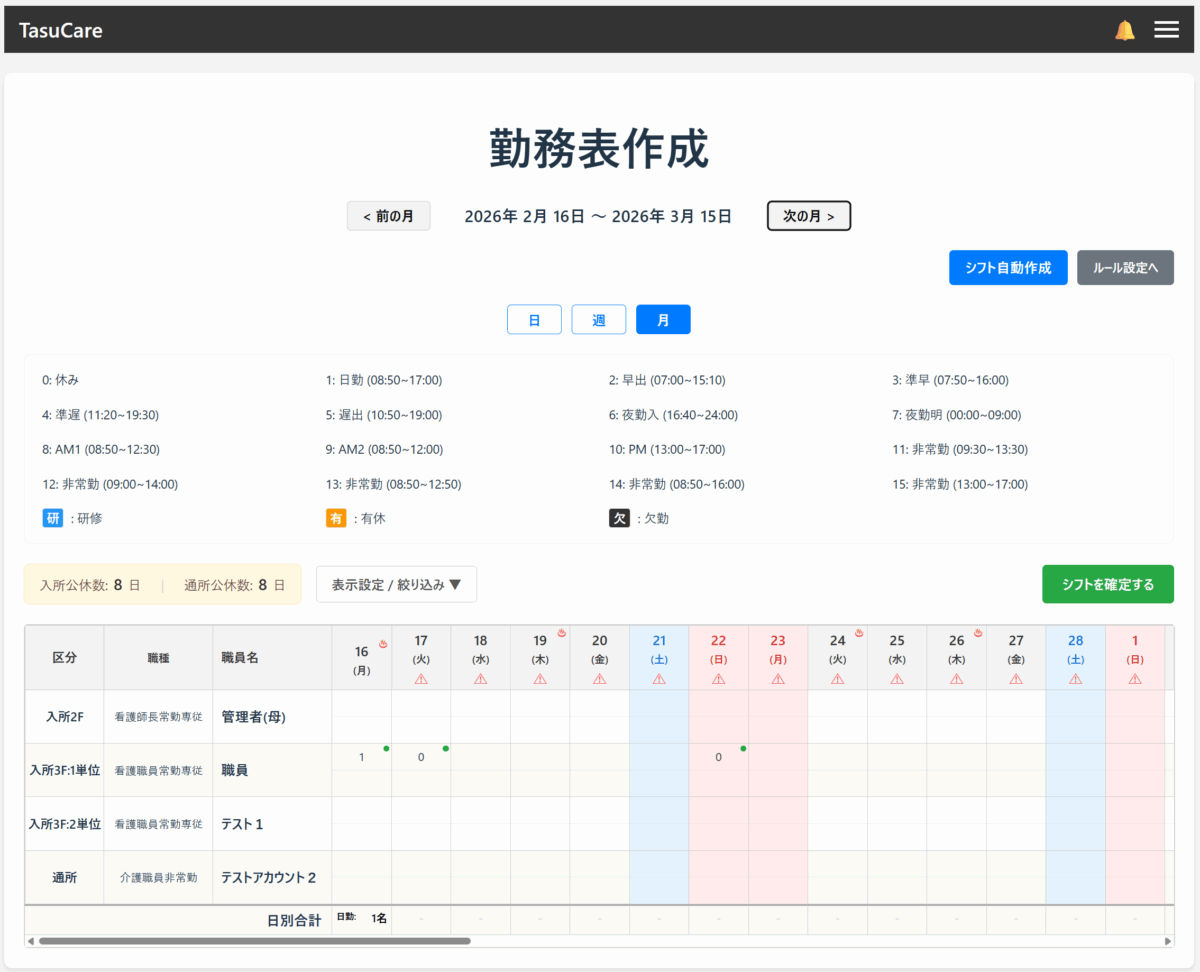The height and width of the screenshot is (972, 1200).
Task: Click the bath icon beside date 24
Action: [859, 633]
